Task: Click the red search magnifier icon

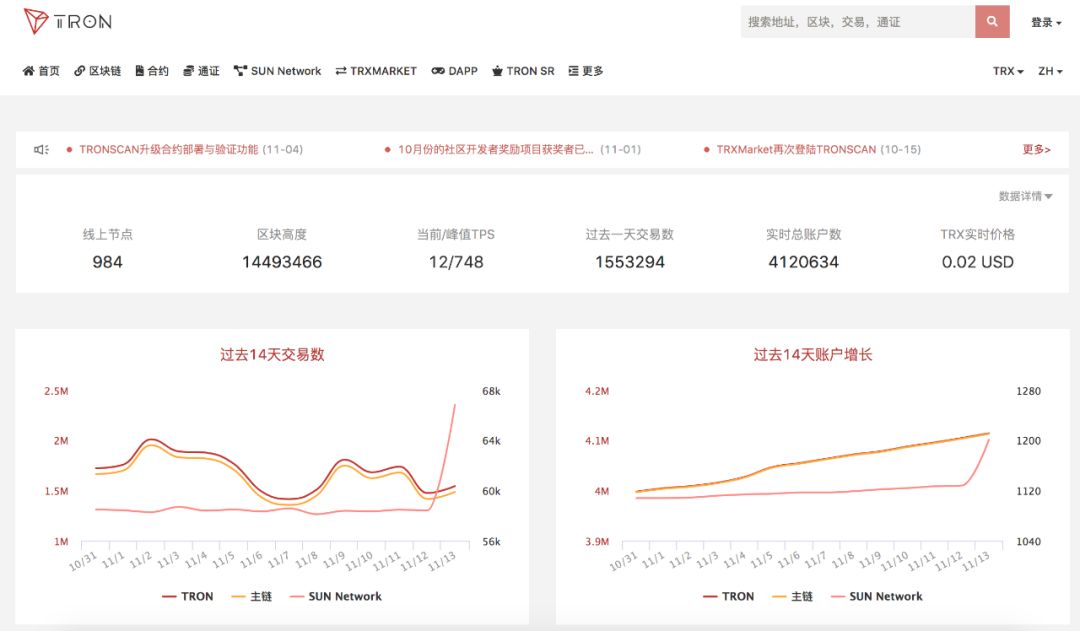Action: [x=992, y=21]
